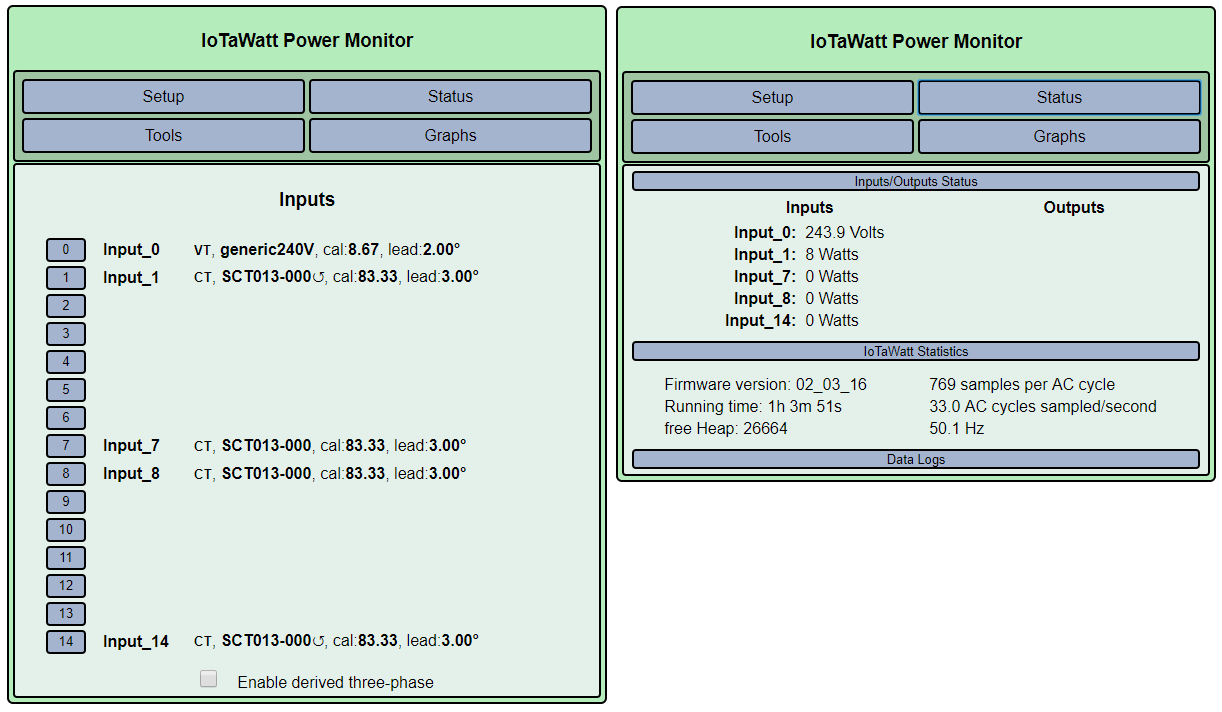
Task: Click generic240V model text
Action: click(x=267, y=250)
